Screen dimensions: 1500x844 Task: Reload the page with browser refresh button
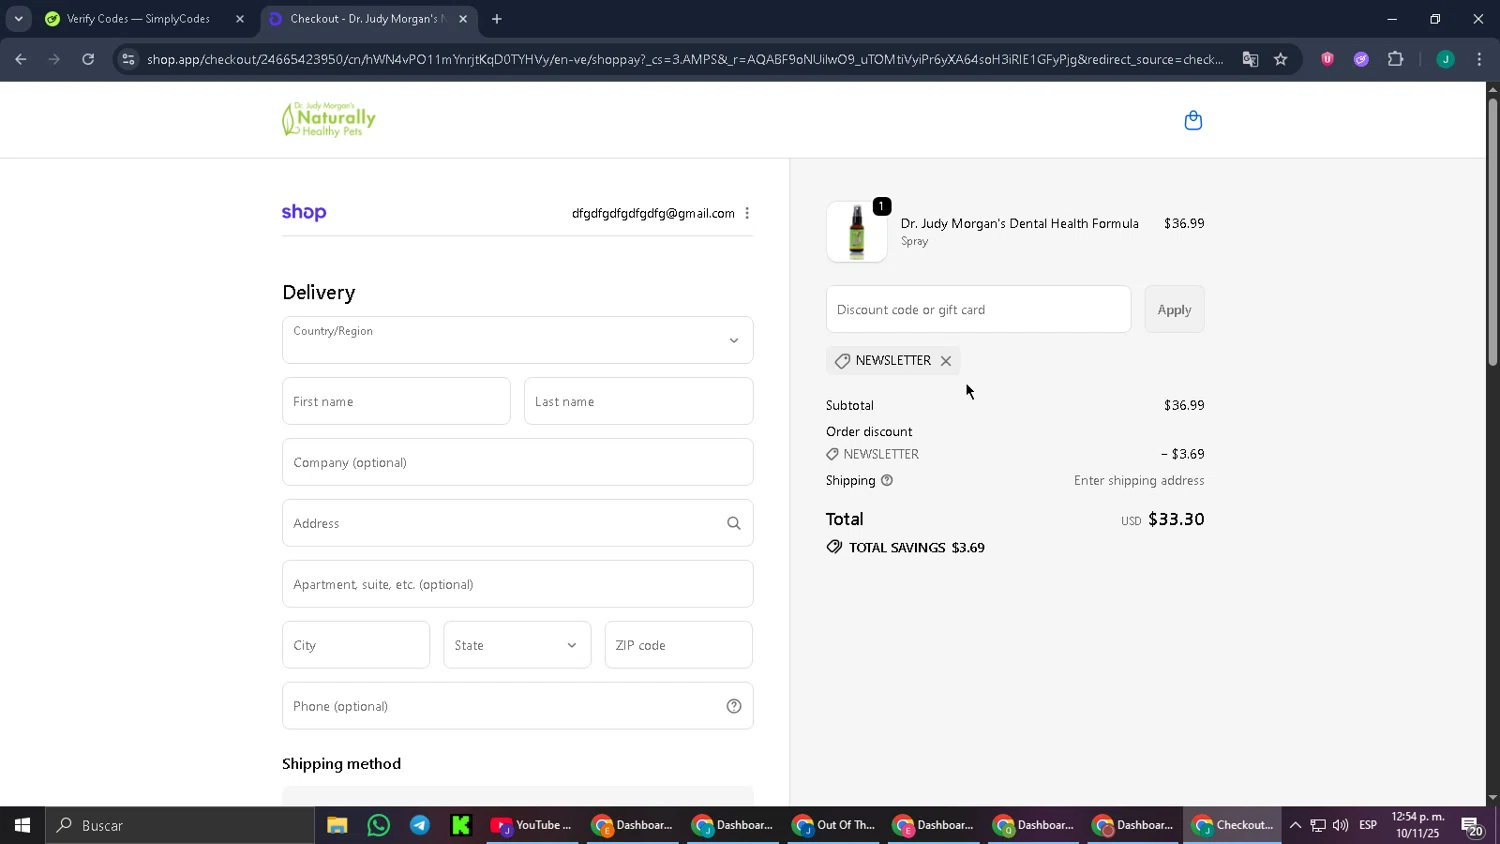(x=88, y=59)
